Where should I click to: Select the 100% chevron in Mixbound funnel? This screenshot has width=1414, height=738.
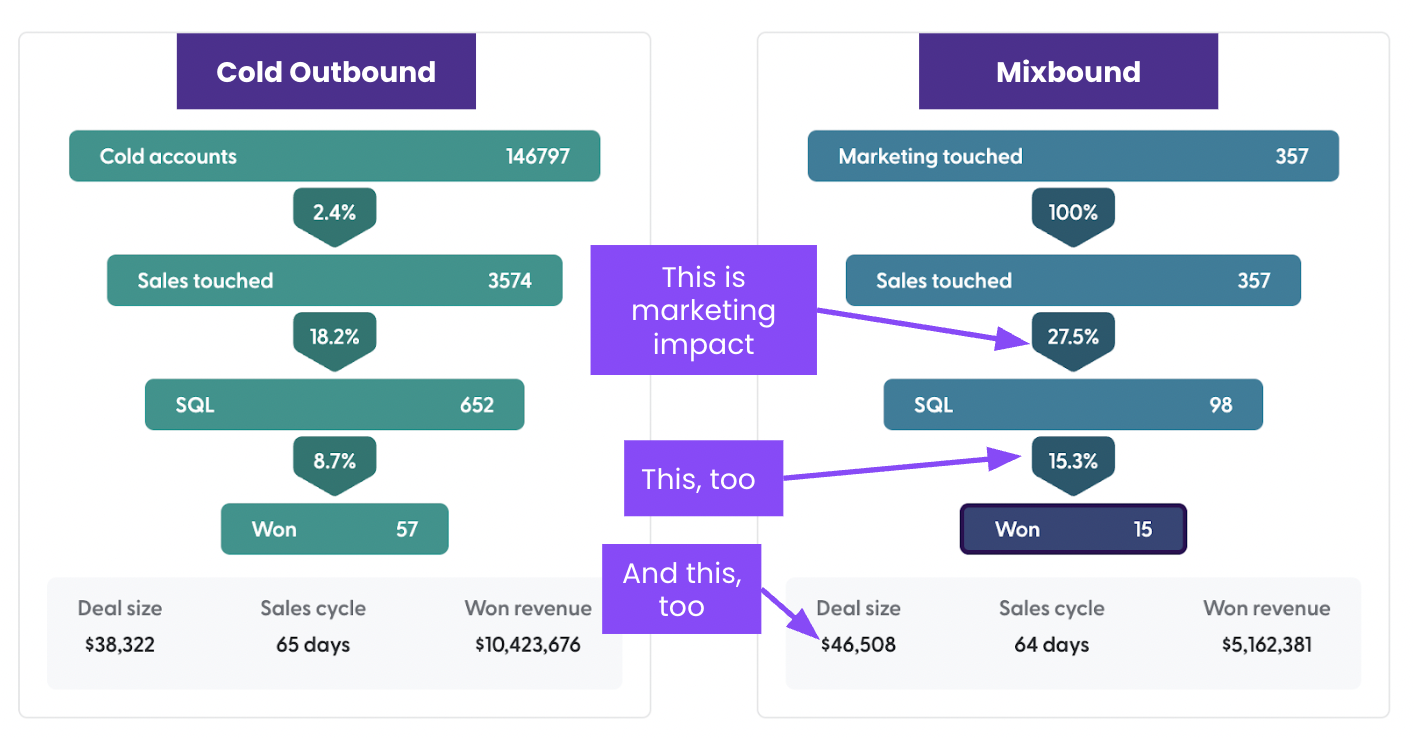point(1073,213)
